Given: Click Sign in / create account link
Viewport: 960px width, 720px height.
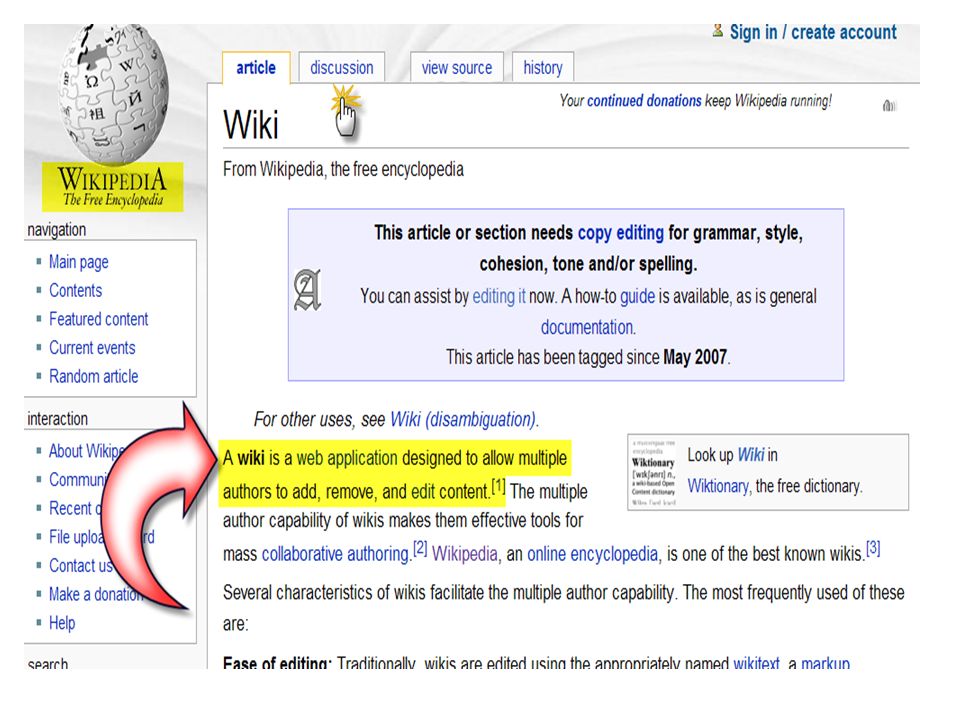Looking at the screenshot, I should coord(813,32).
